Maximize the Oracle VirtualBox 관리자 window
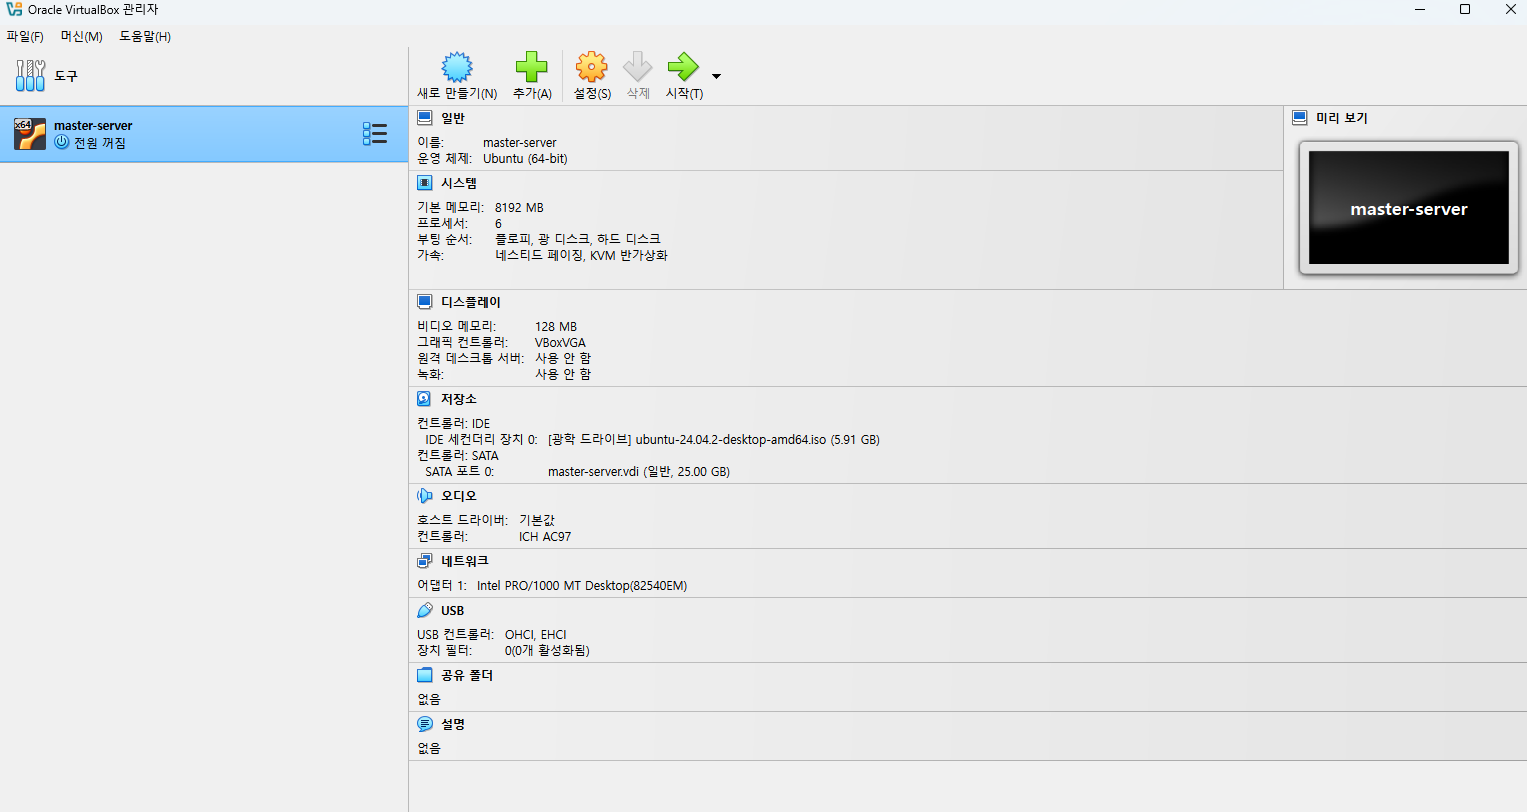This screenshot has height=812, width=1527. 1465,10
